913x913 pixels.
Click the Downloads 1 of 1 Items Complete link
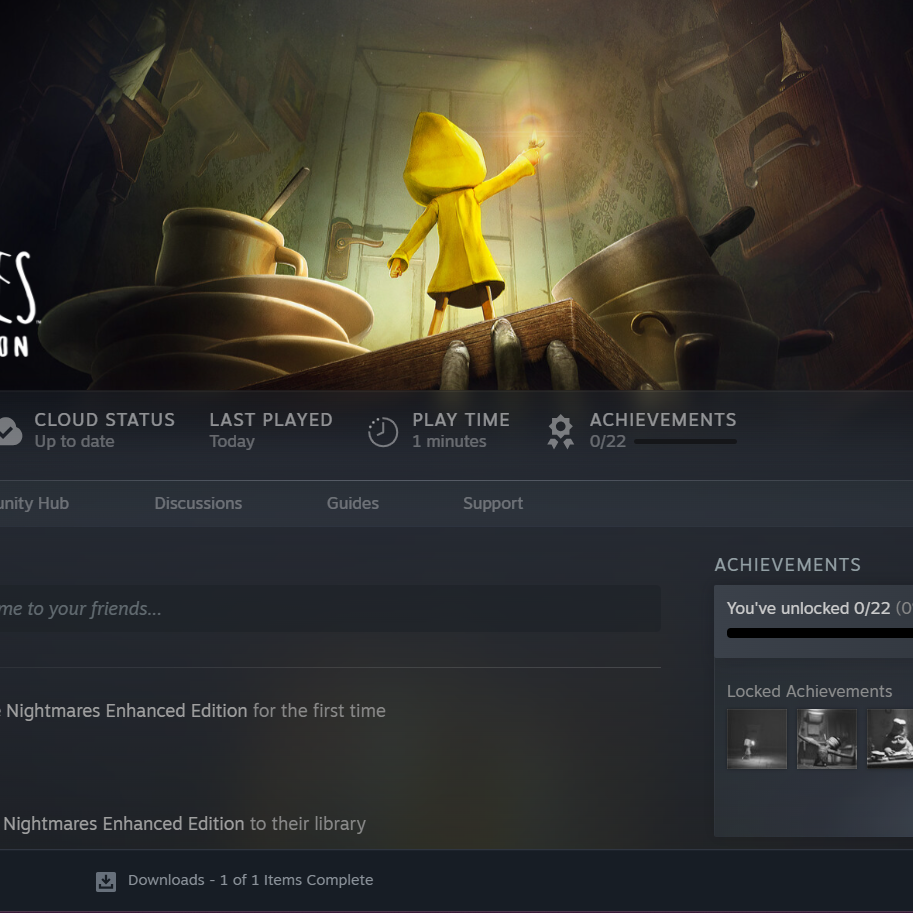coord(250,880)
